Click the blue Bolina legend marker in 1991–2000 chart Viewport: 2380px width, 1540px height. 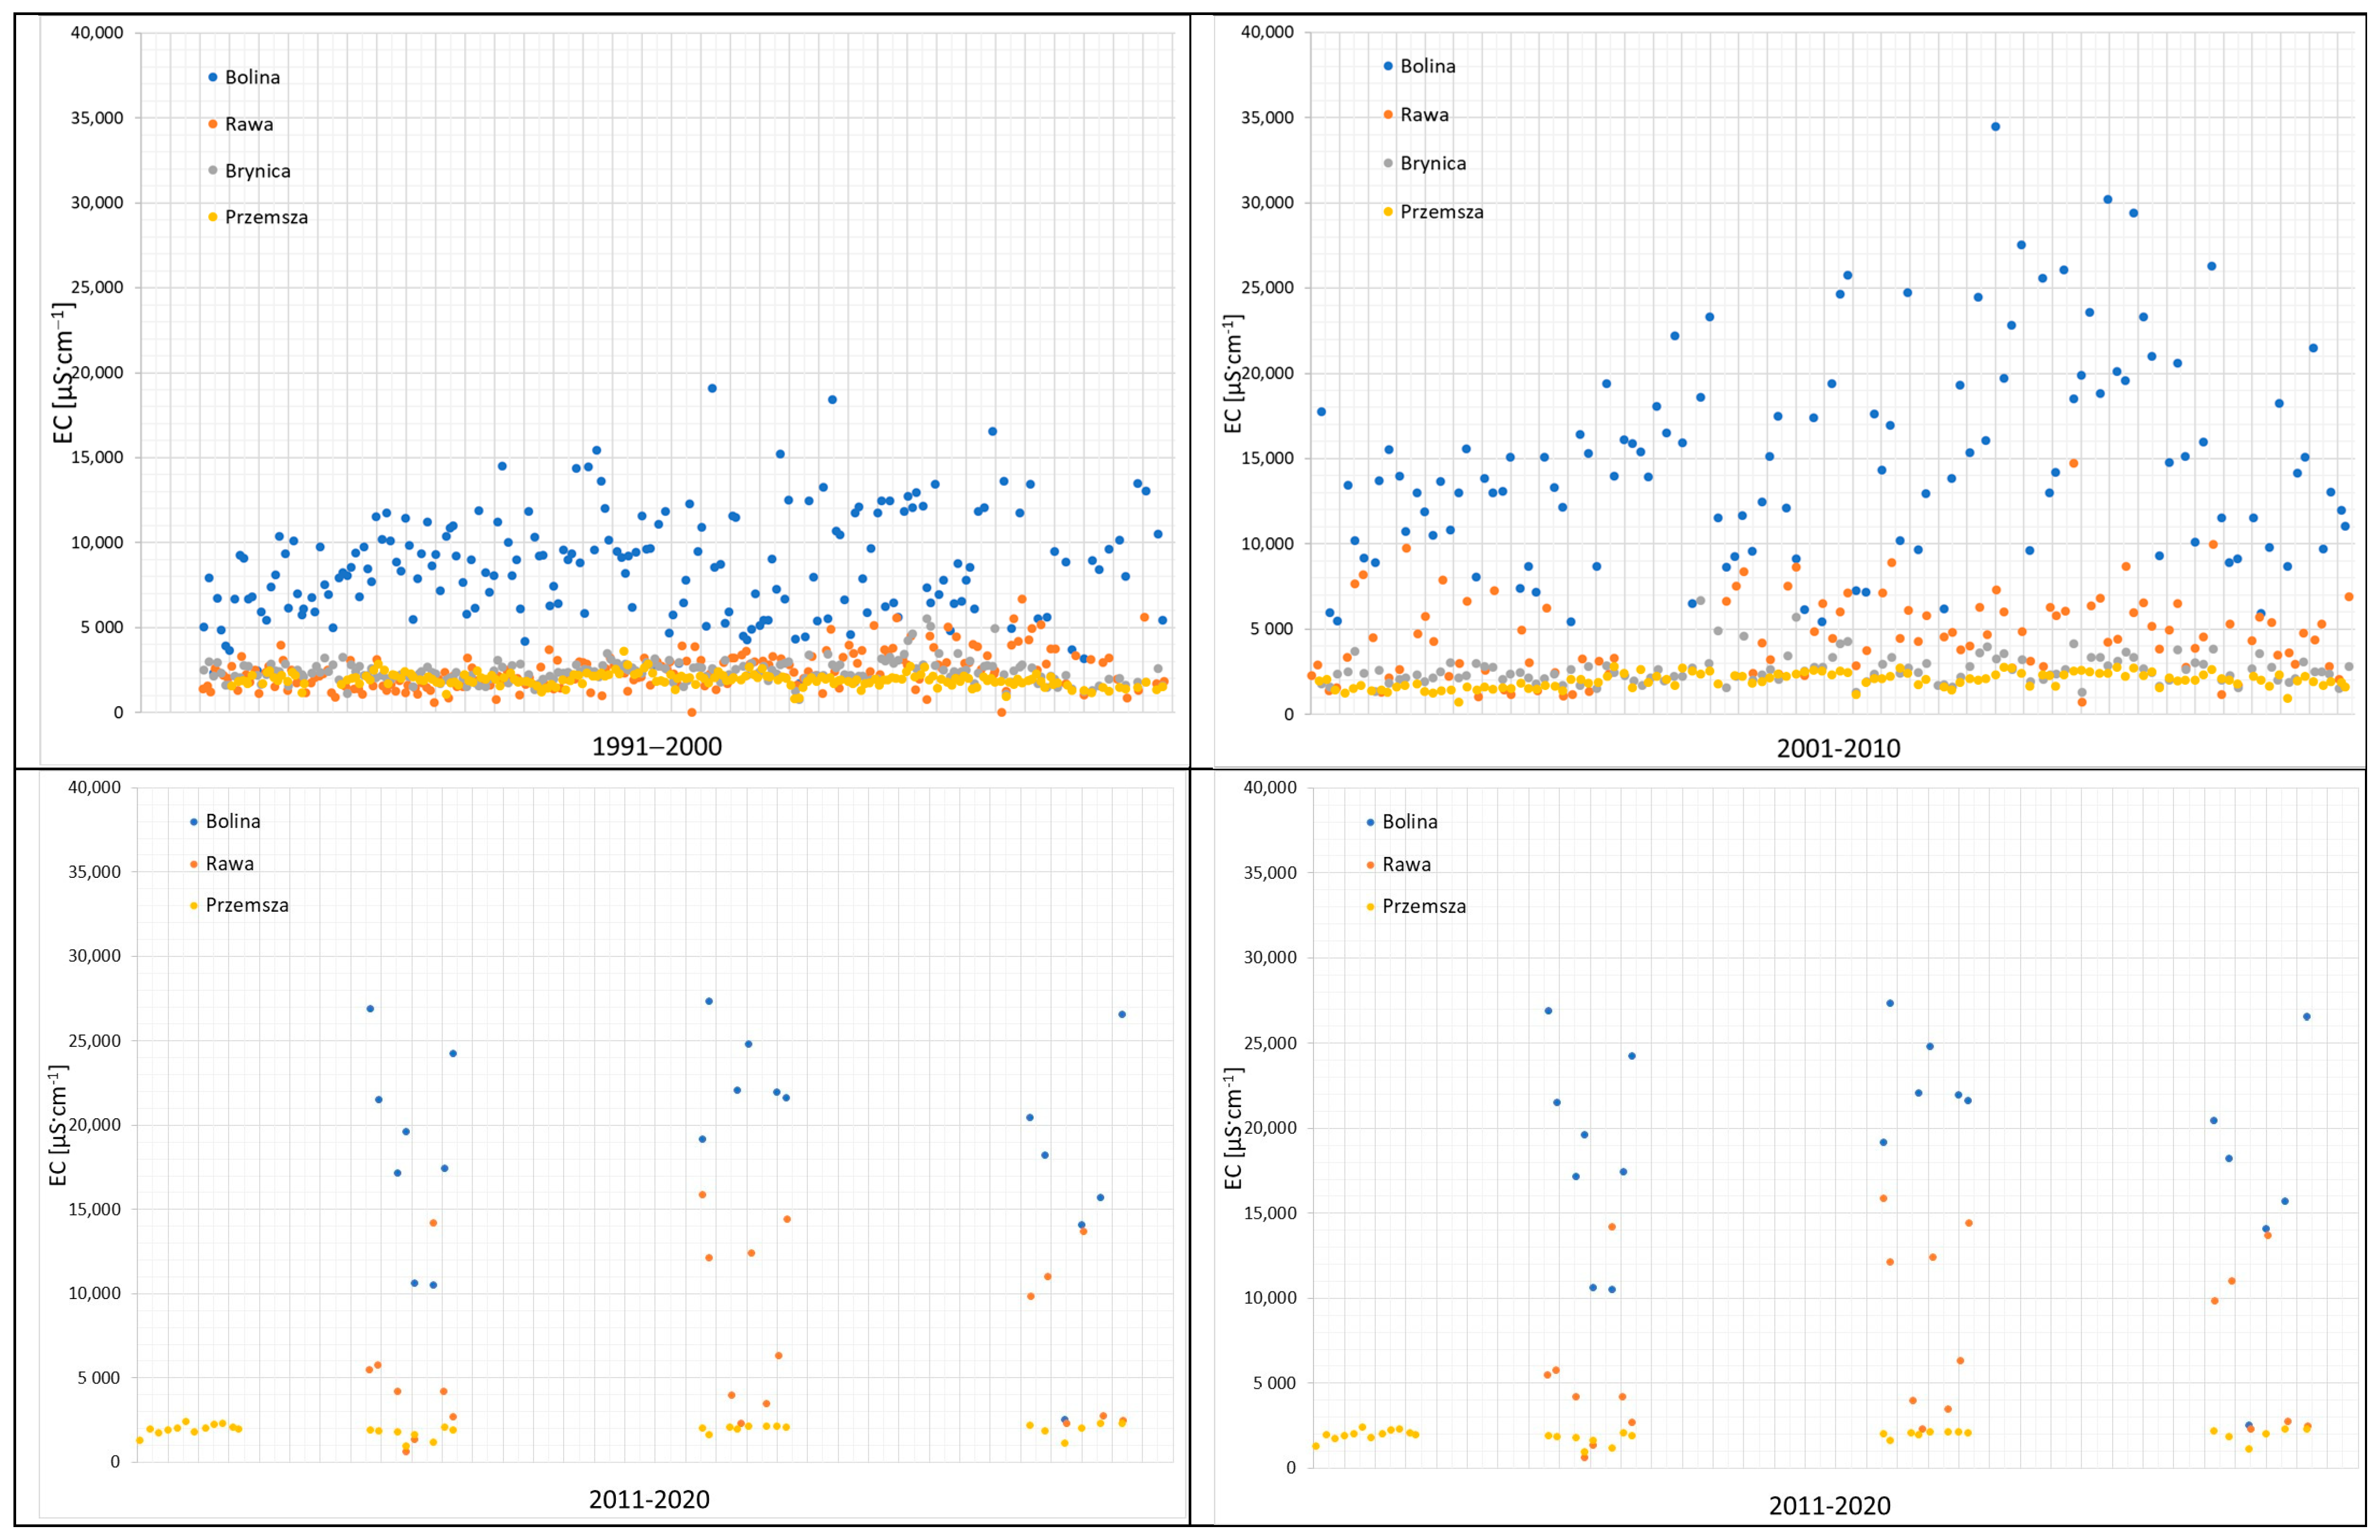click(x=212, y=77)
